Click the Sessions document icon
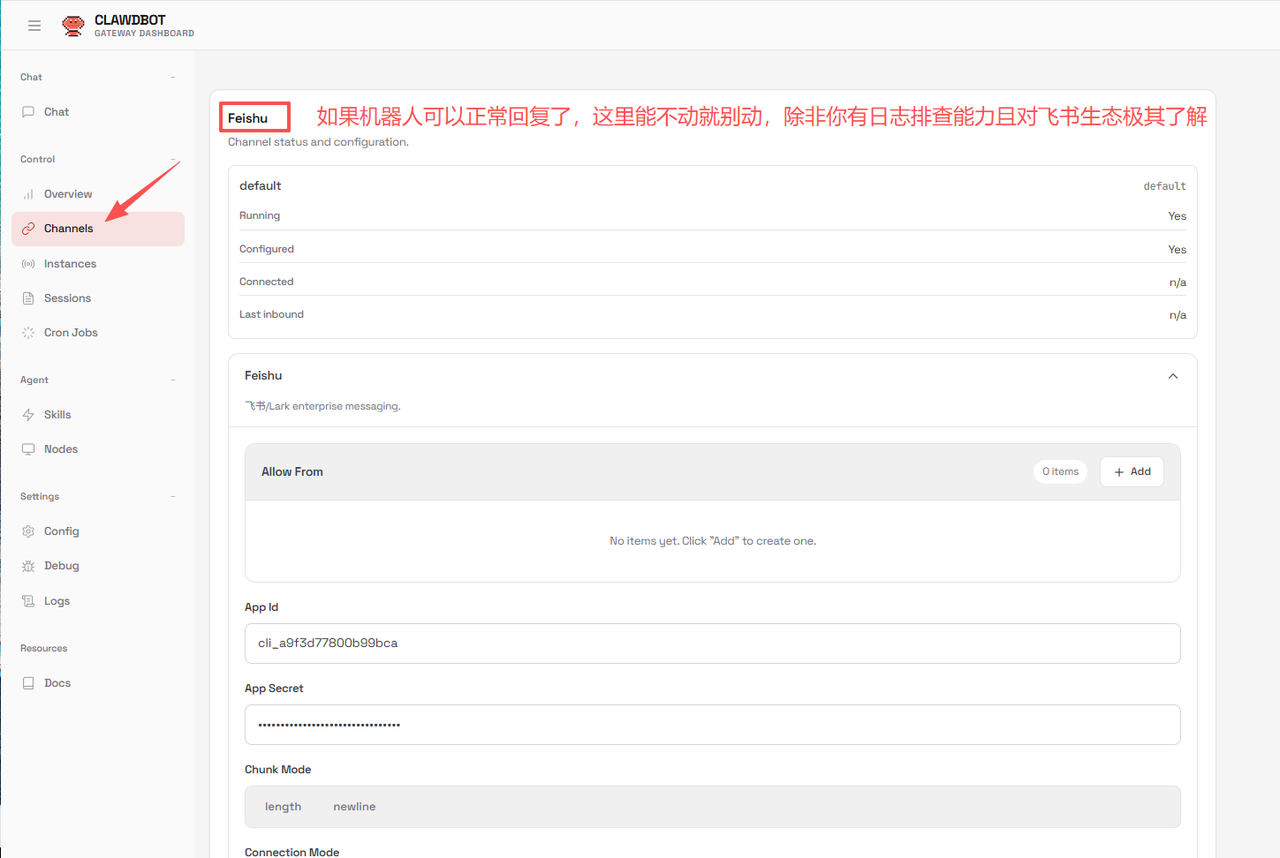Screen dimensions: 1280x858 tap(28, 298)
